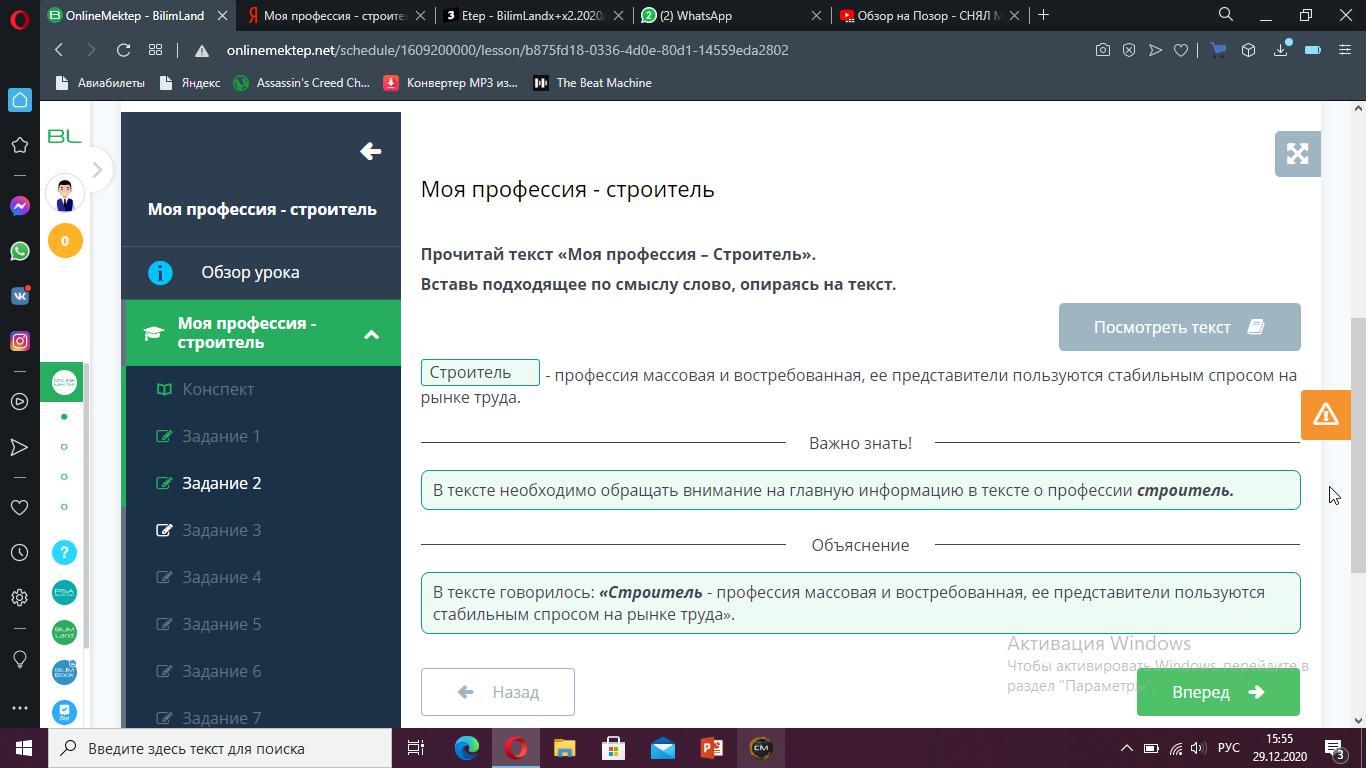Open the downloads icon in the toolbar
Image resolution: width=1366 pixels, height=768 pixels.
click(1281, 50)
